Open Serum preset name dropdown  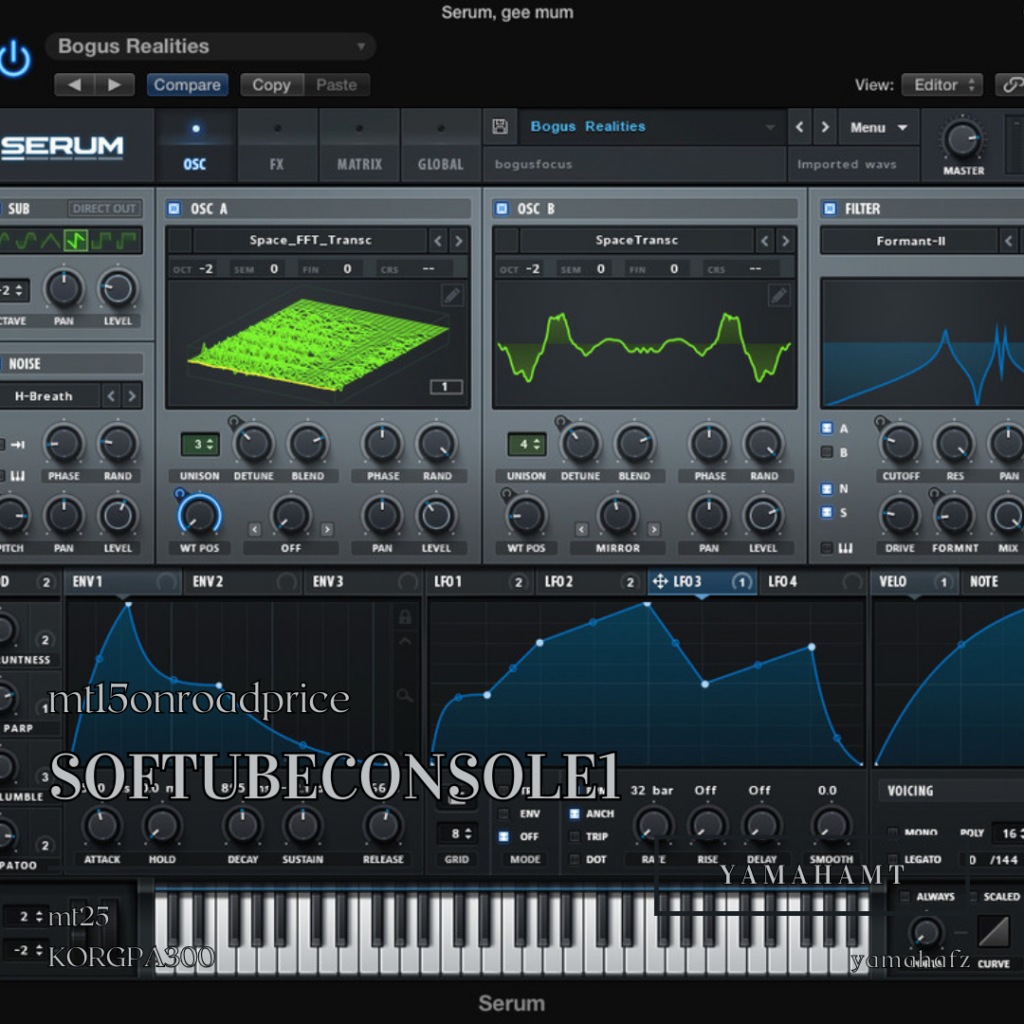pos(652,127)
